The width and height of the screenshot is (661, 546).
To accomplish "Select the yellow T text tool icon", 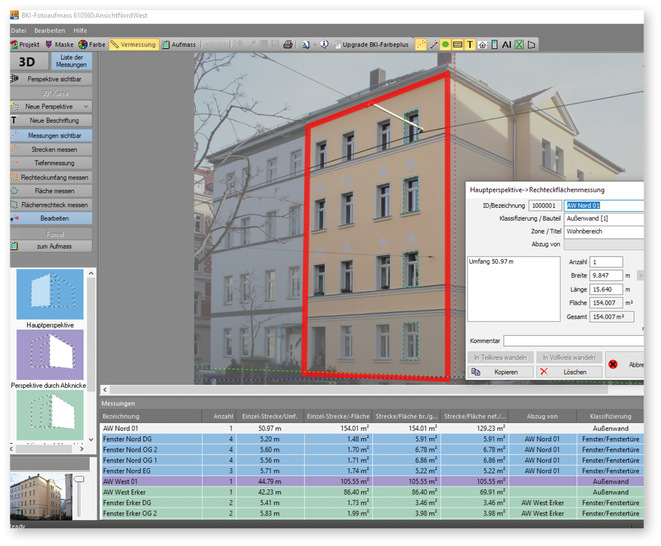I will click(x=469, y=45).
